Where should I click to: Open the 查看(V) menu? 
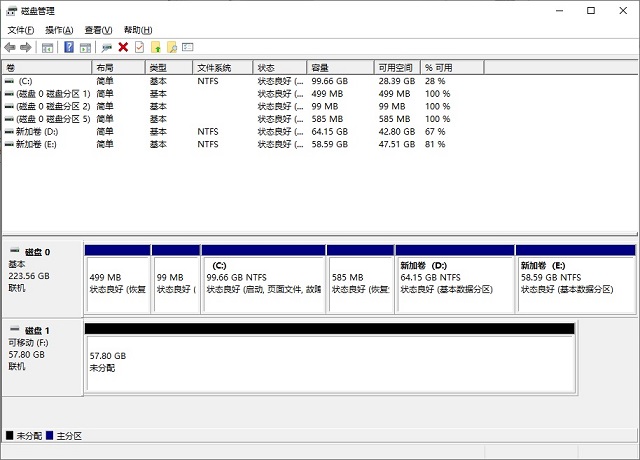[x=98, y=30]
